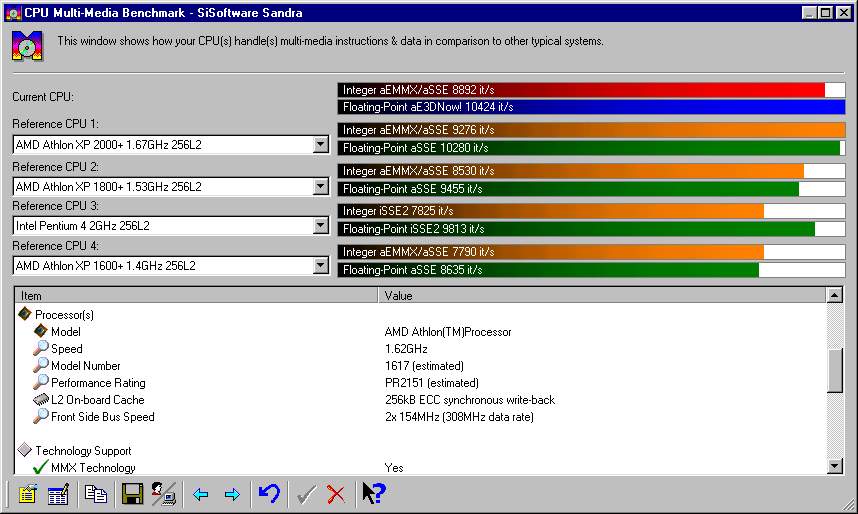
Task: Select the 'Yes' value for MMX Technology
Action: pyautogui.click(x=394, y=467)
